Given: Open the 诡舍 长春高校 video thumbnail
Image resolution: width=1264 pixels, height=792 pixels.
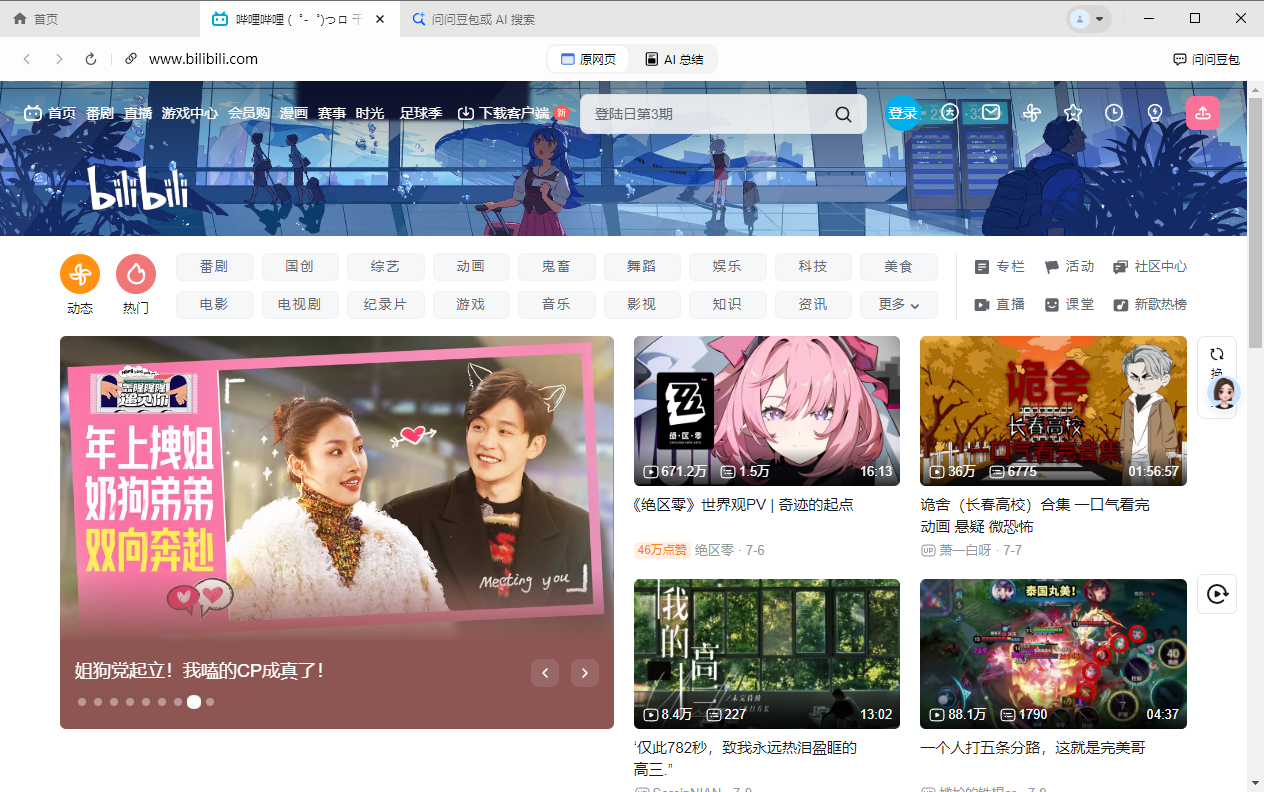Looking at the screenshot, I should [x=1053, y=411].
